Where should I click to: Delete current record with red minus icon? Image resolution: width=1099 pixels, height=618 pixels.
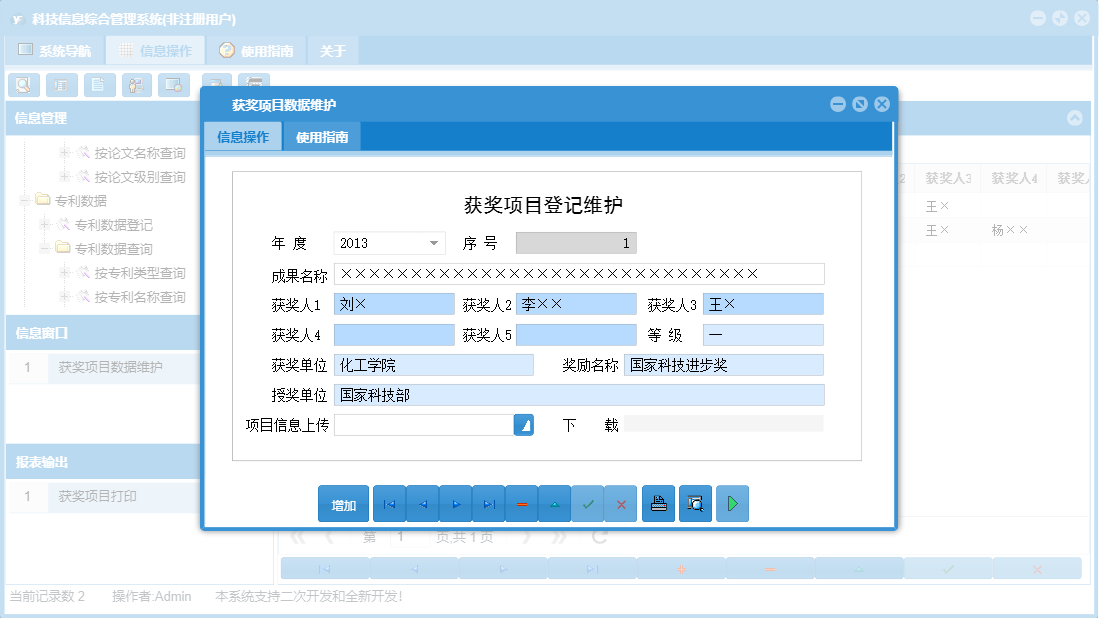point(521,503)
